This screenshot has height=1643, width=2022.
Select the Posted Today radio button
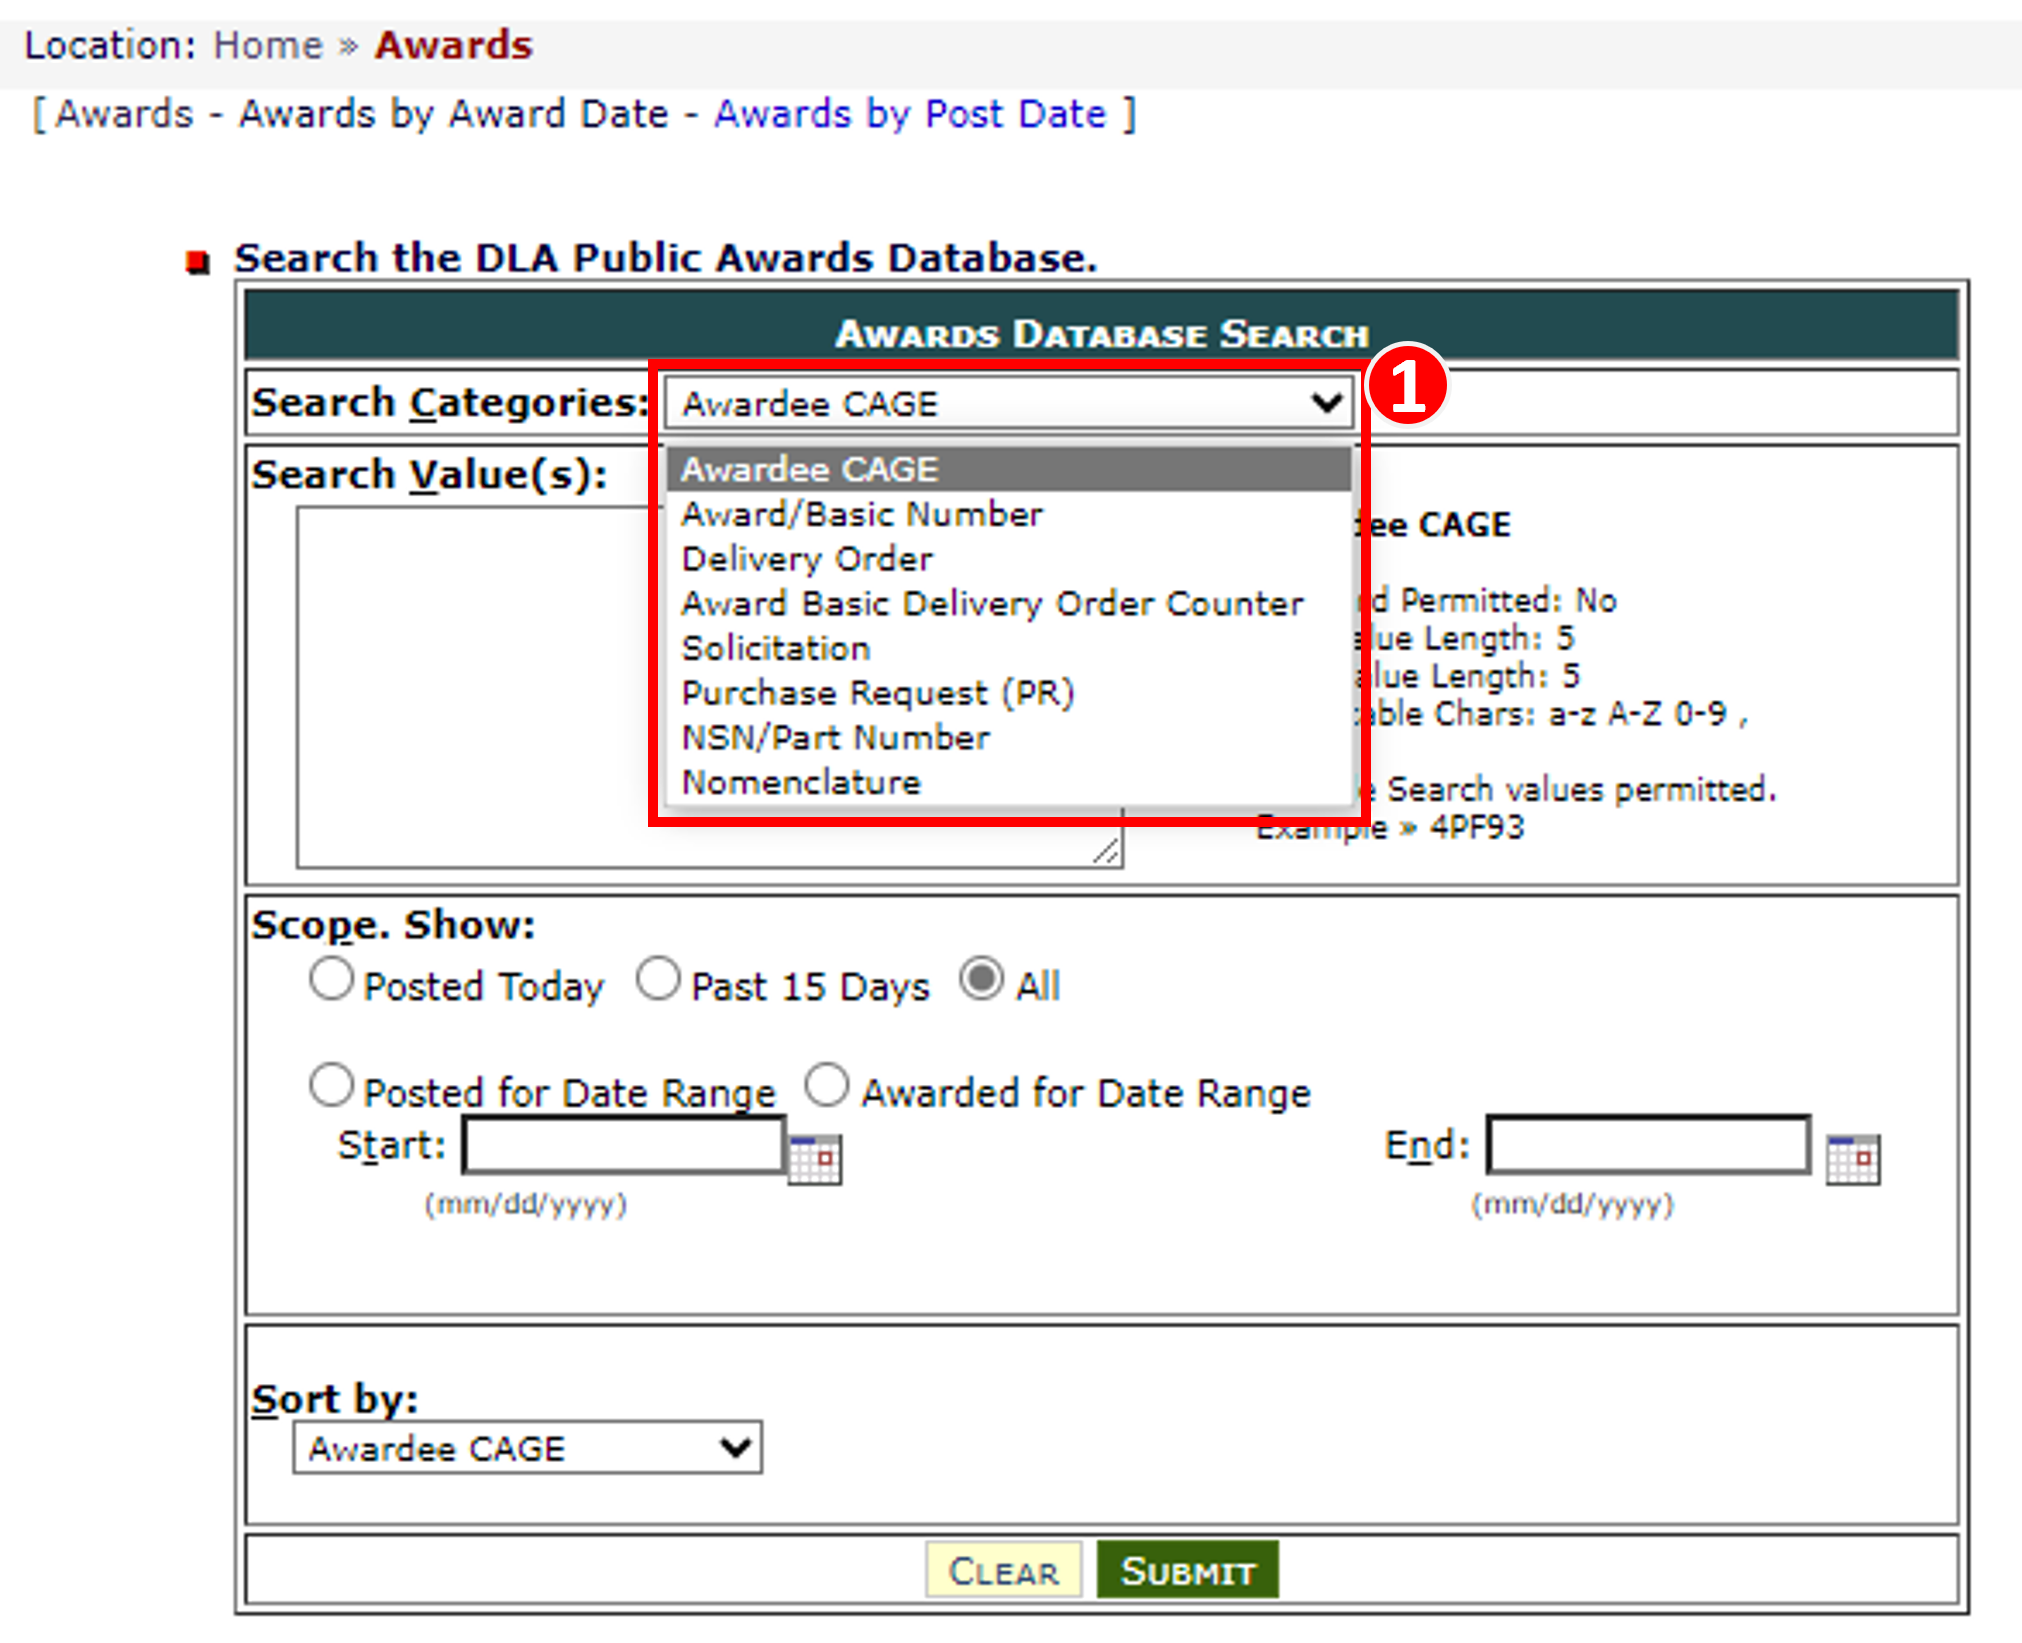coord(331,980)
